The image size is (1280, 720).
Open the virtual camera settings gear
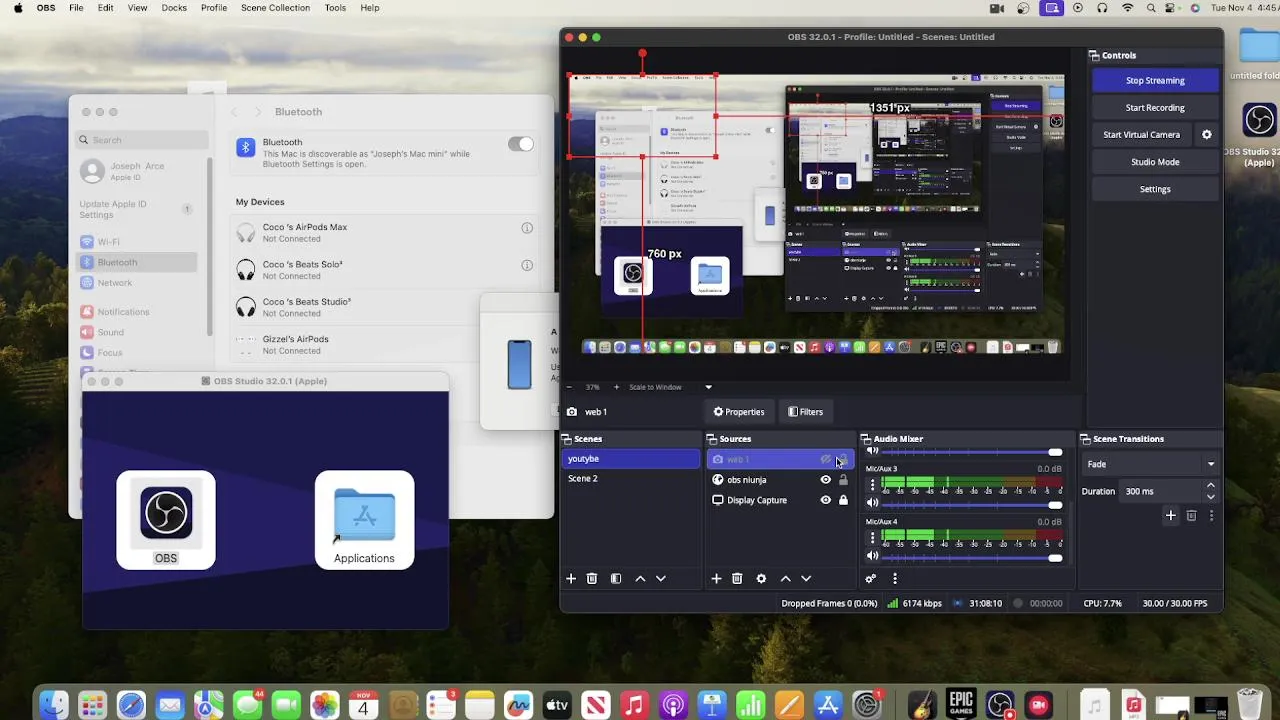point(1206,134)
